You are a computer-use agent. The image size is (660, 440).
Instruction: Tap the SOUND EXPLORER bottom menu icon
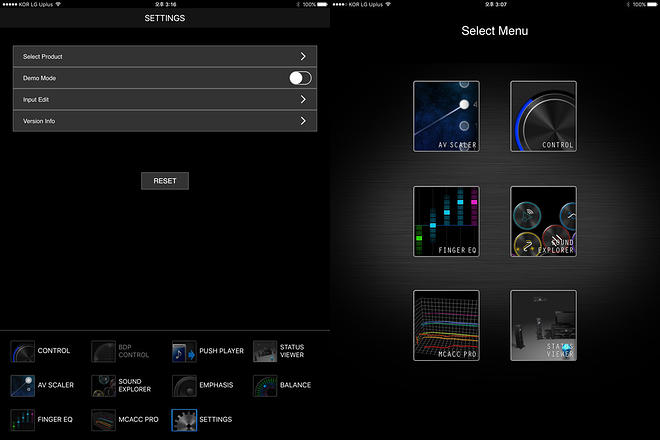104,385
